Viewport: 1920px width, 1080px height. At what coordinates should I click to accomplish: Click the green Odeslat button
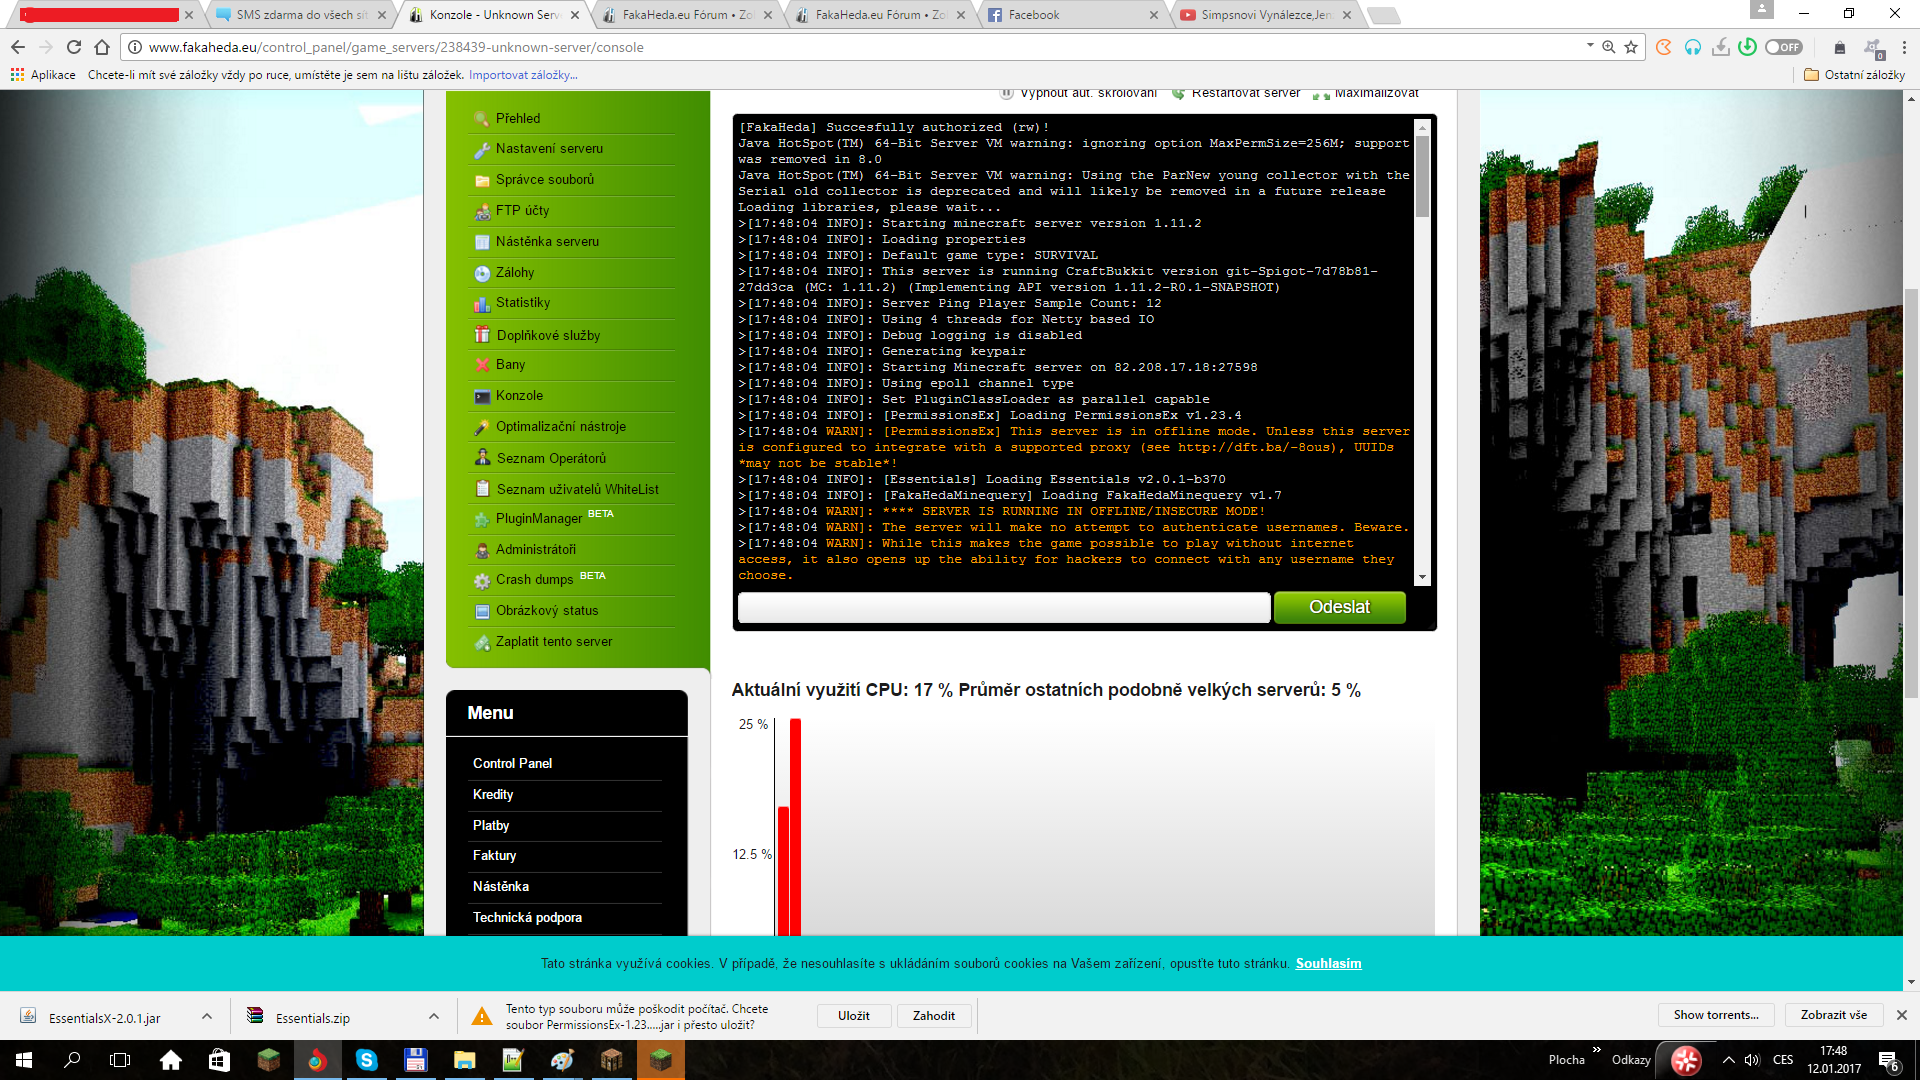coord(1339,607)
